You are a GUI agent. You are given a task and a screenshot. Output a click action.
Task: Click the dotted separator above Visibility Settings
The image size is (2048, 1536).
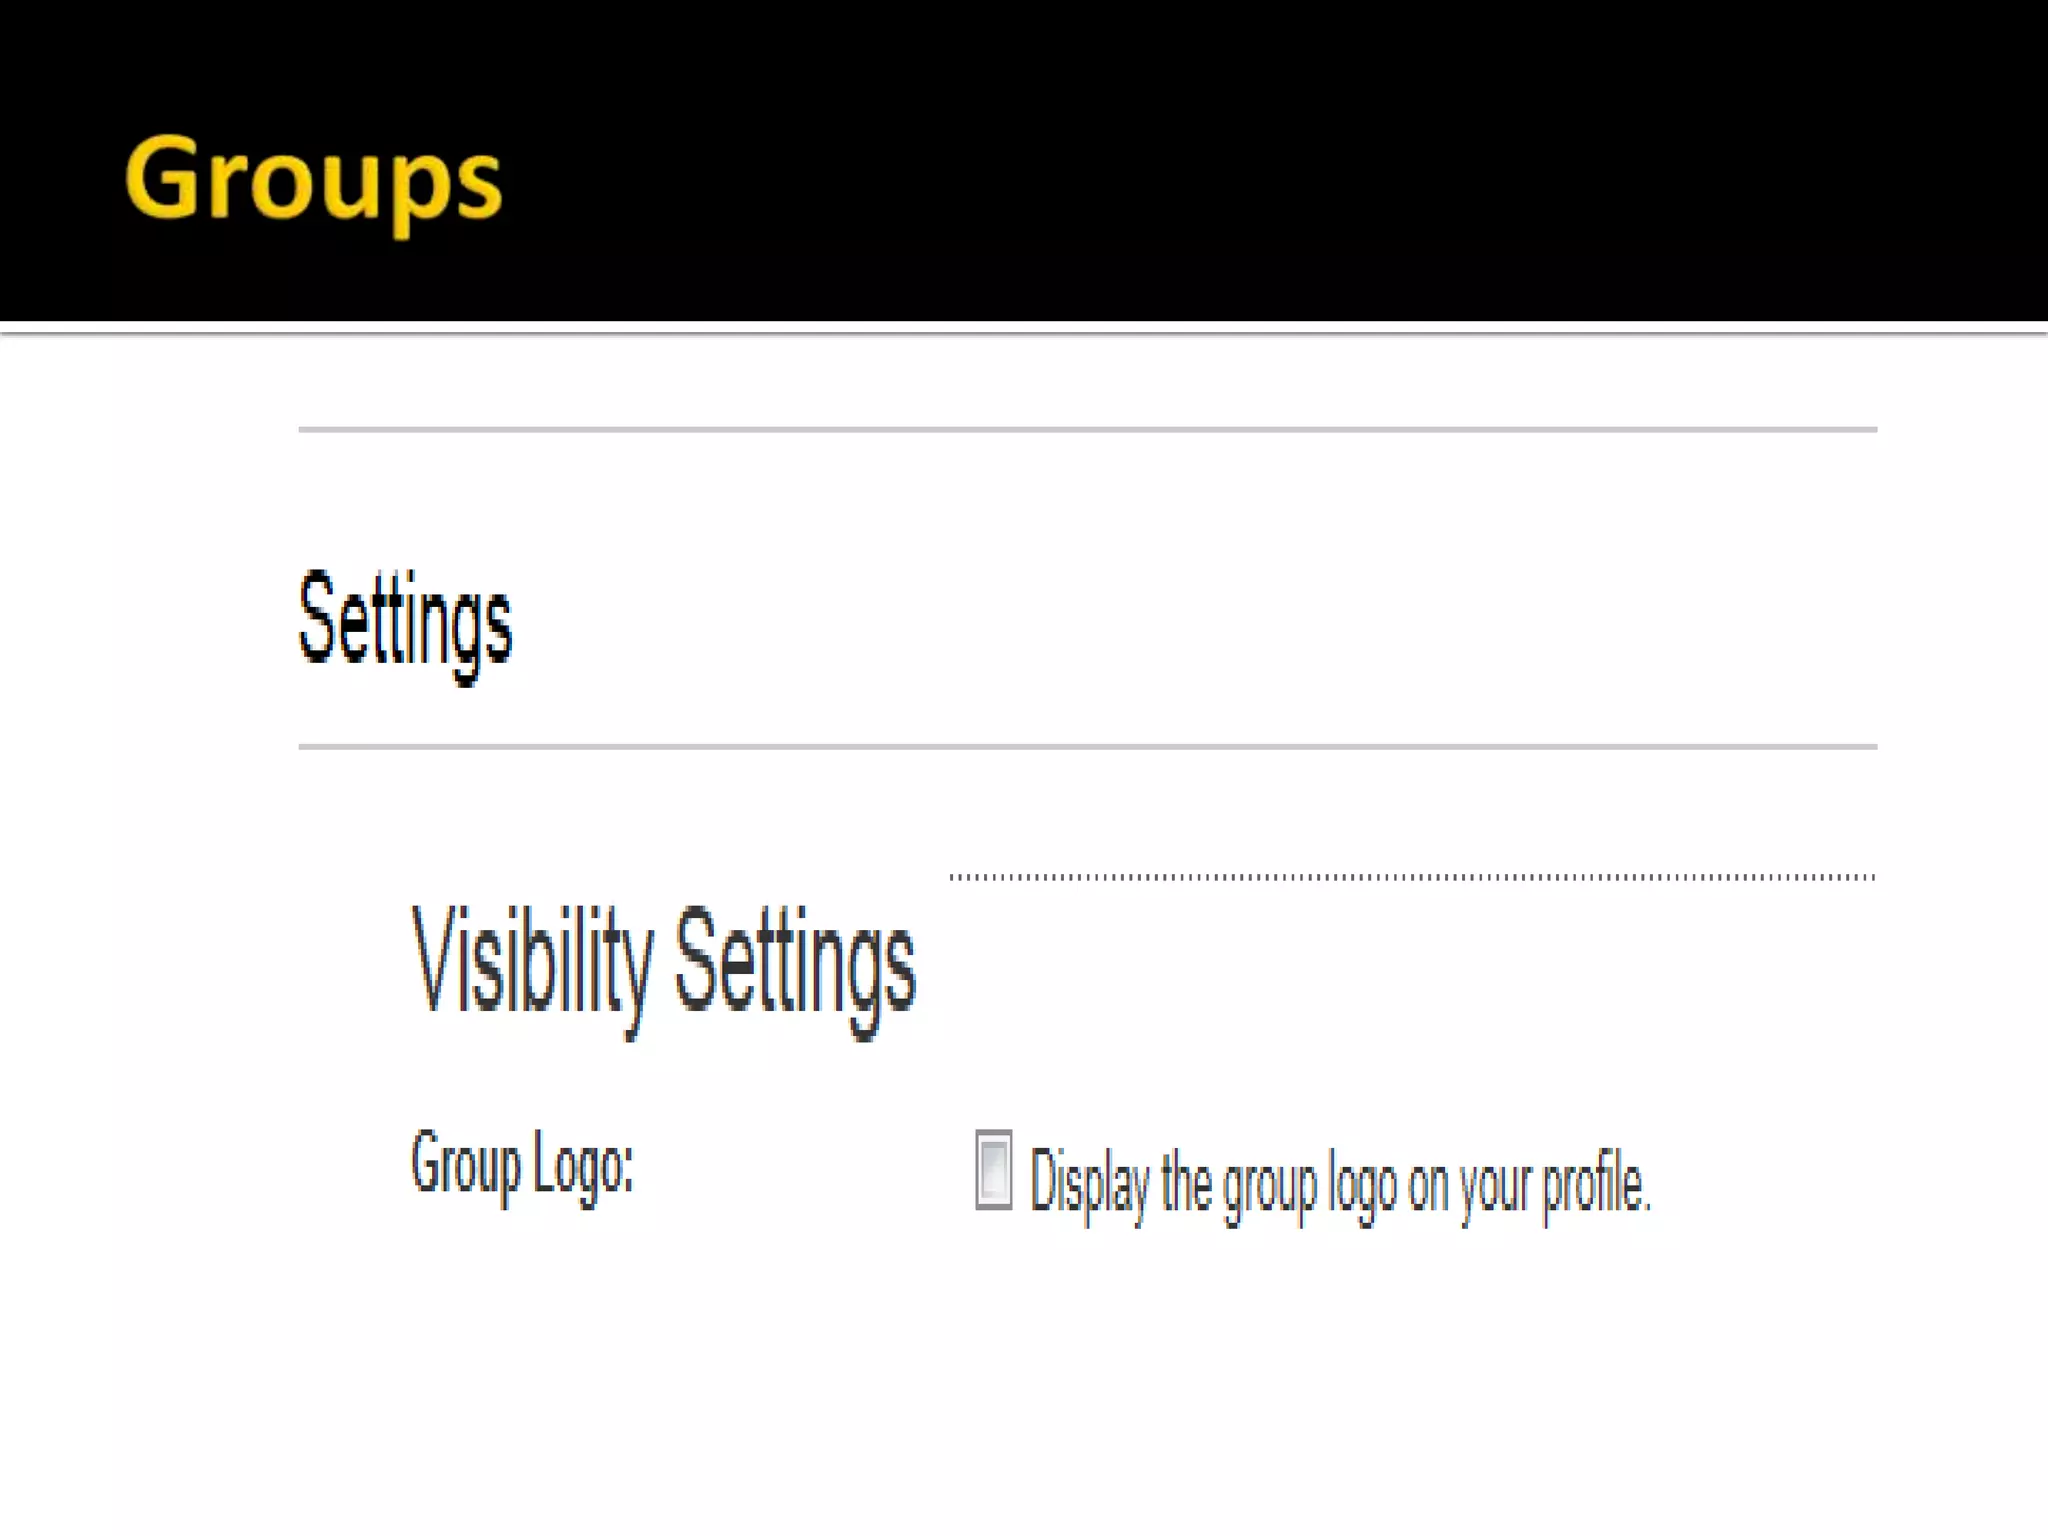click(1411, 877)
